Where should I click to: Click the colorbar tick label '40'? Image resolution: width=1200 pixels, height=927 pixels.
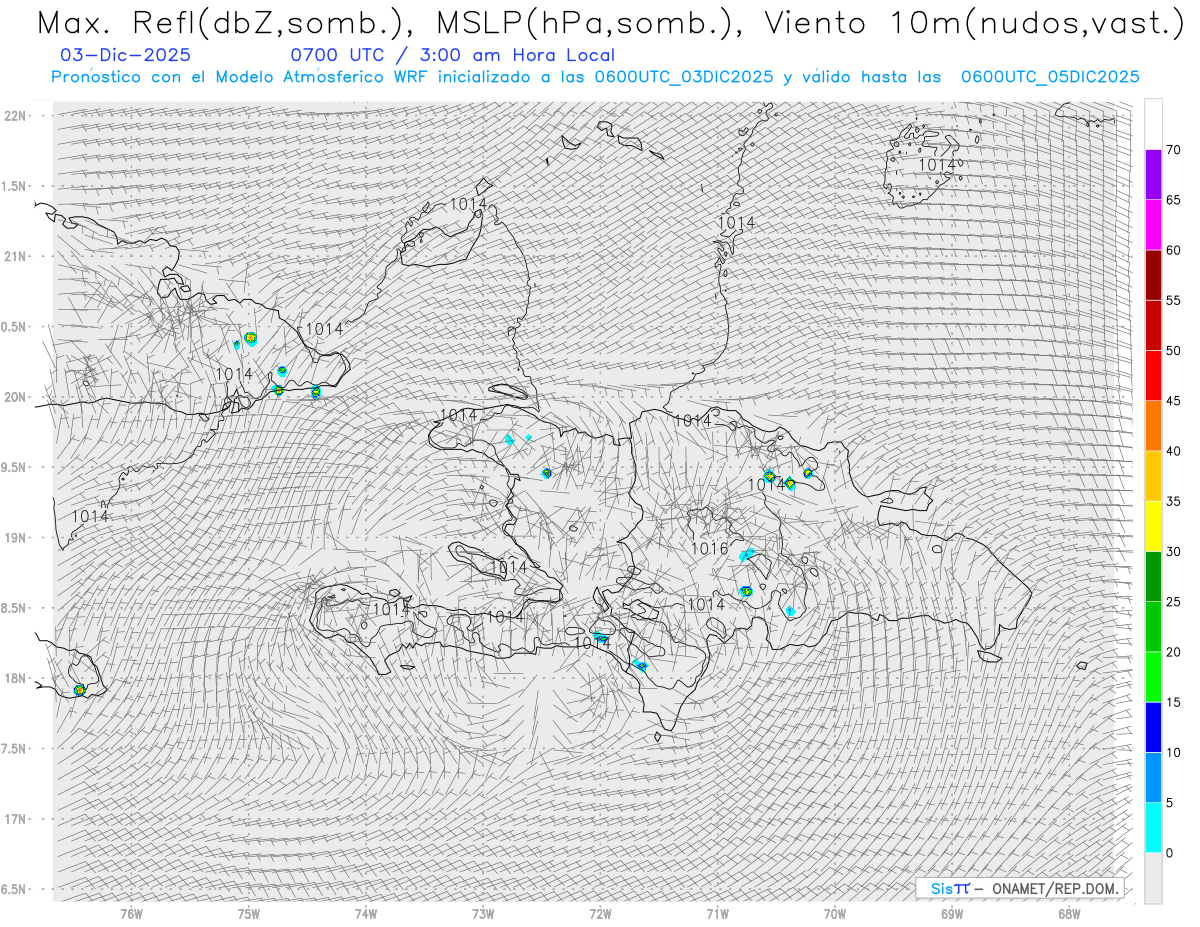point(1174,451)
